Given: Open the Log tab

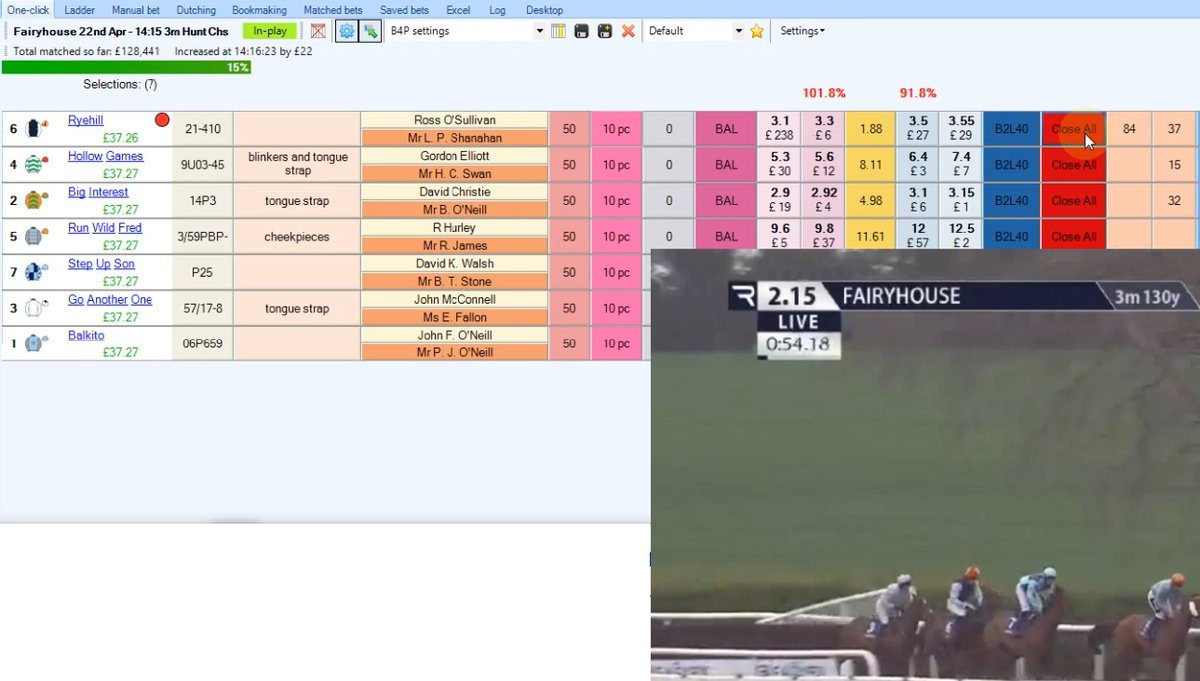Looking at the screenshot, I should [497, 9].
